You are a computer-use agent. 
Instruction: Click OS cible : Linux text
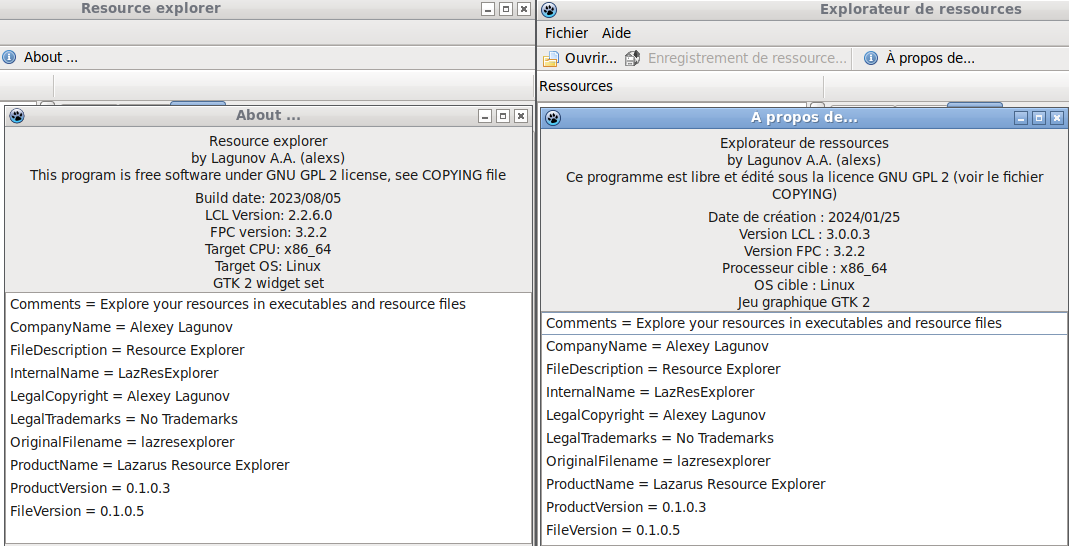click(804, 285)
